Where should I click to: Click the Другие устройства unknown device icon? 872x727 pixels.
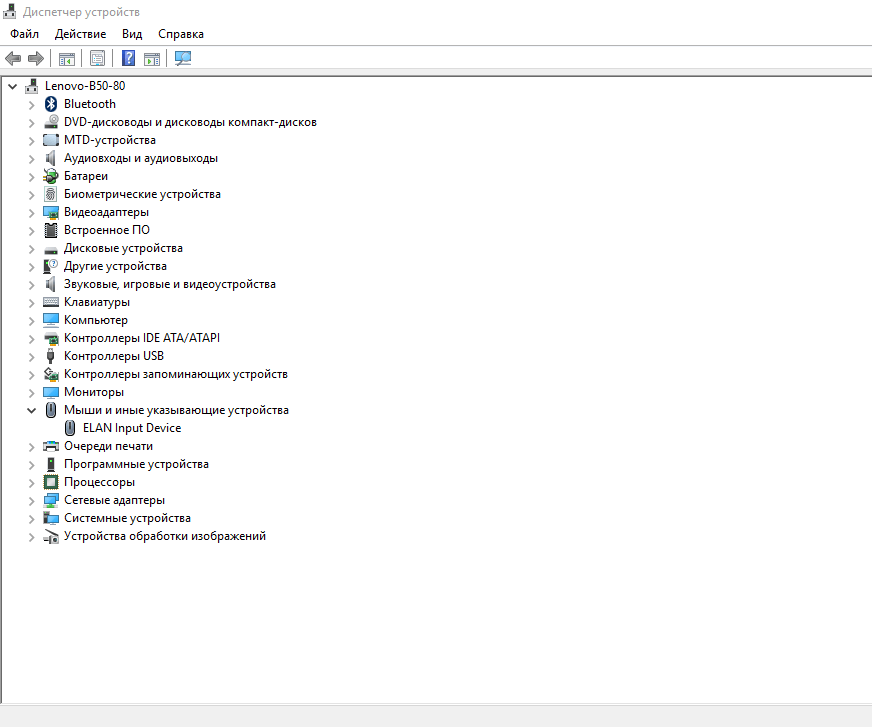(x=51, y=266)
